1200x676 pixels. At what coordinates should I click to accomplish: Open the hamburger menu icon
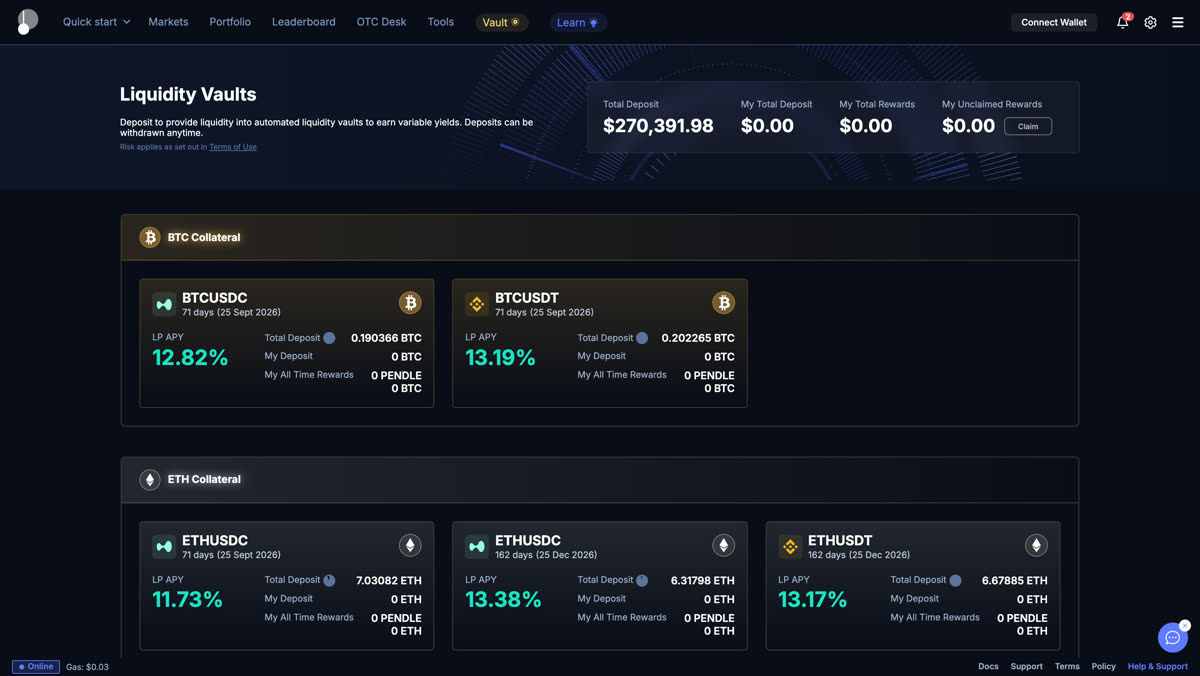tap(1178, 22)
